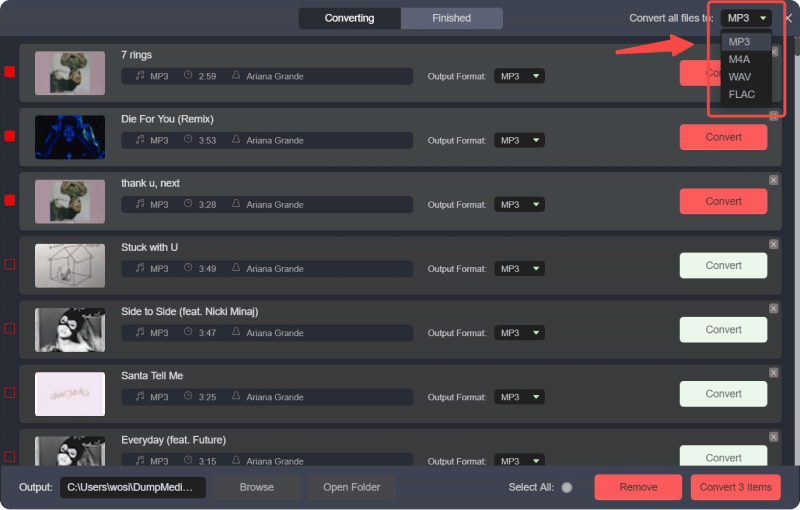This screenshot has width=800, height=510.
Task: Click music note icon in Die For You row
Action: click(140, 140)
